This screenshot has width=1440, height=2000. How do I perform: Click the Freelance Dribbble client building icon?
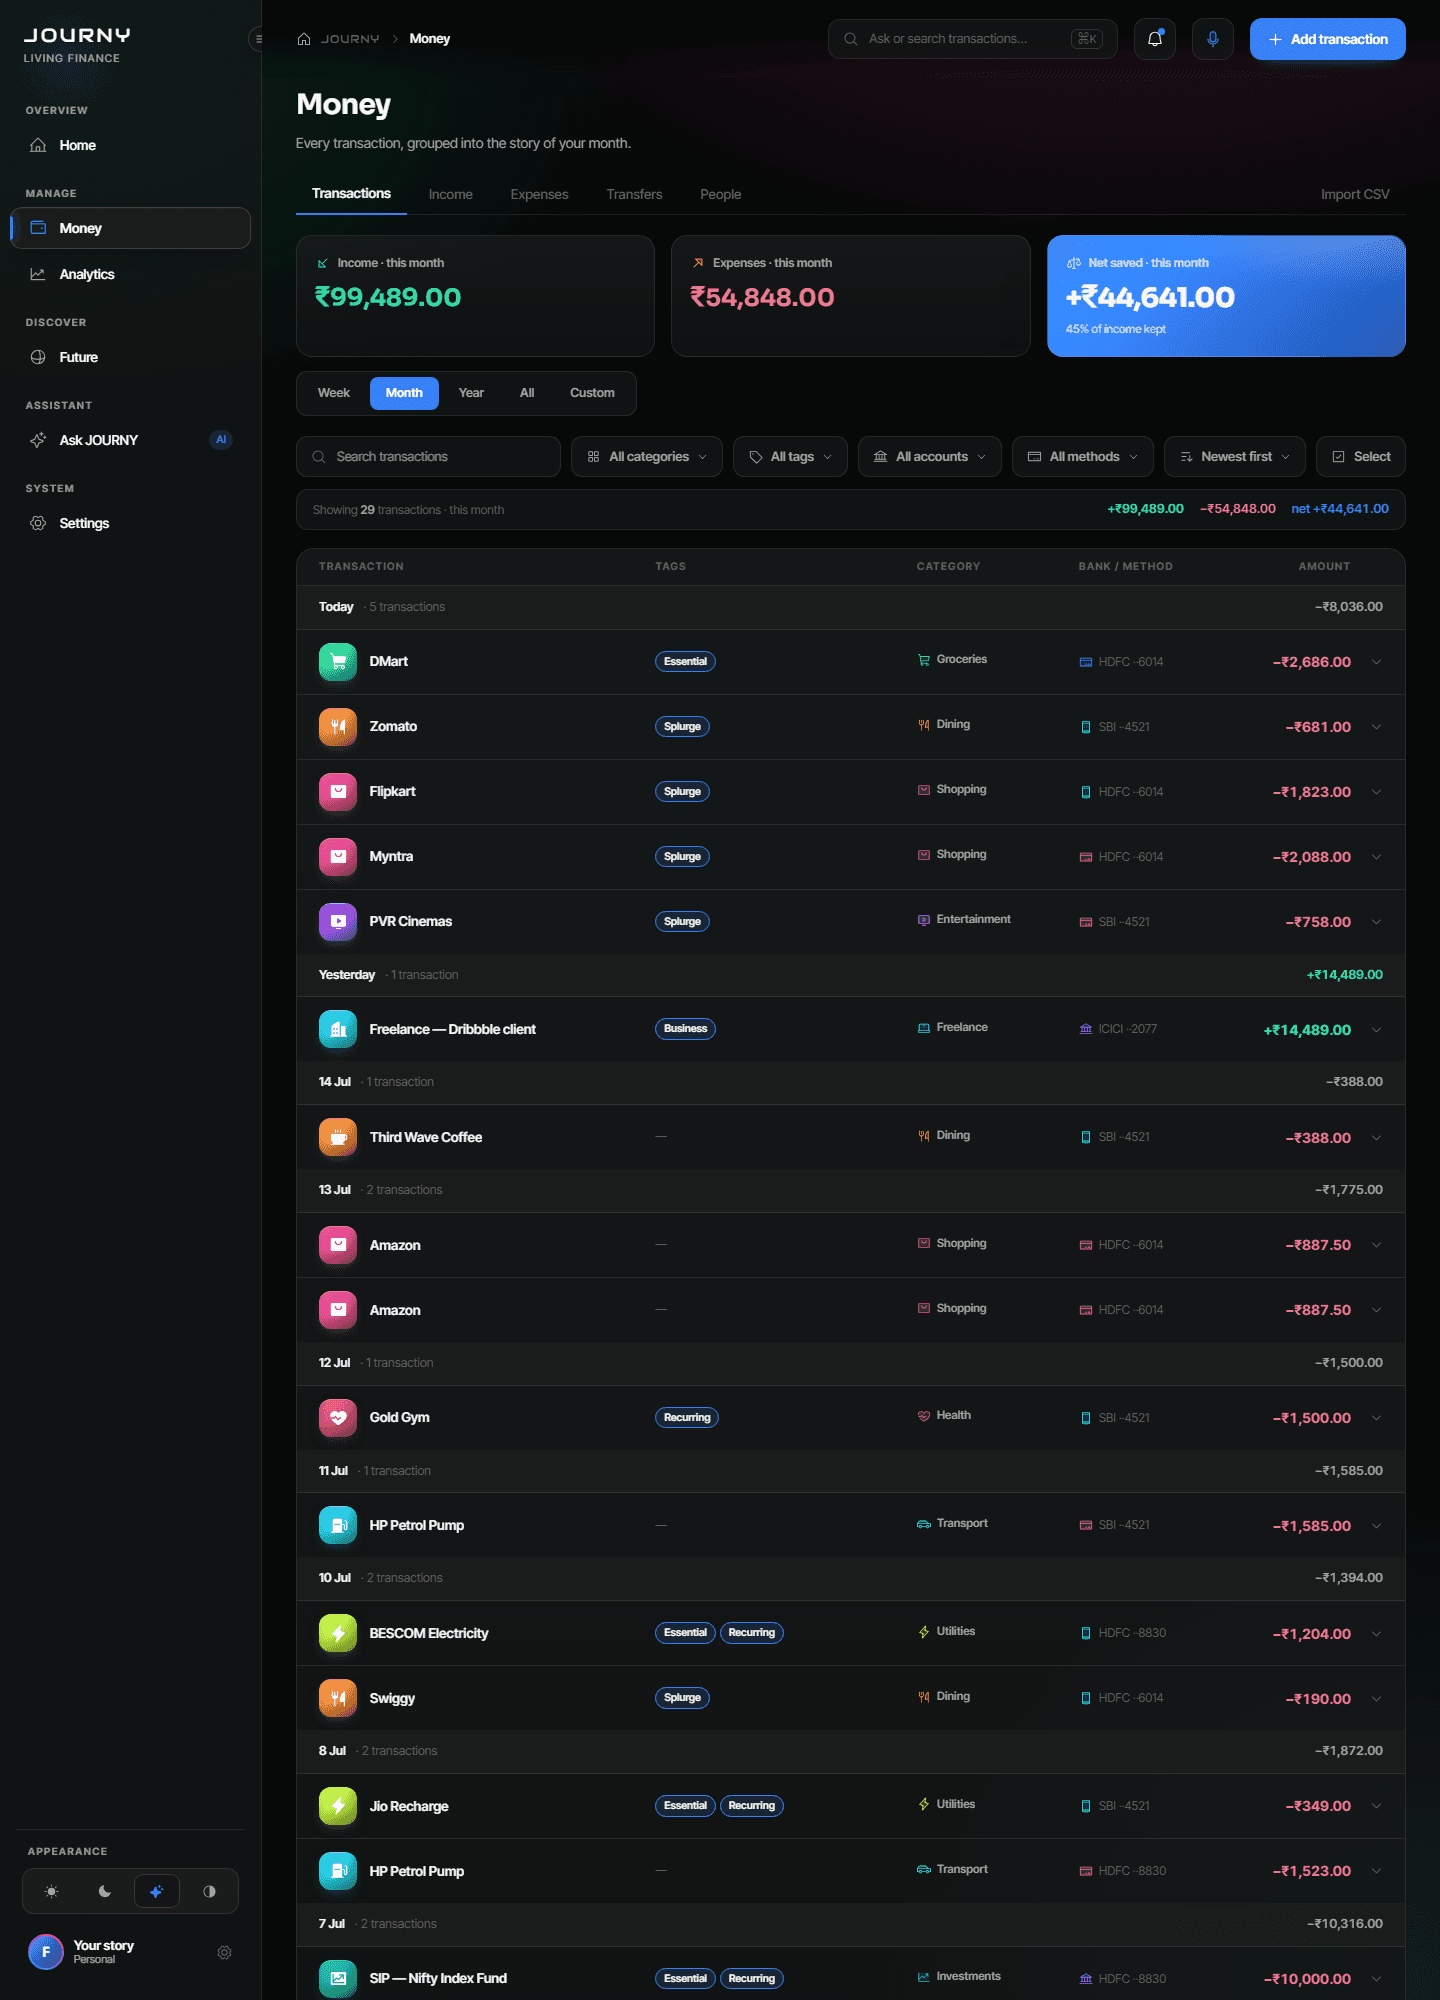pyautogui.click(x=338, y=1030)
